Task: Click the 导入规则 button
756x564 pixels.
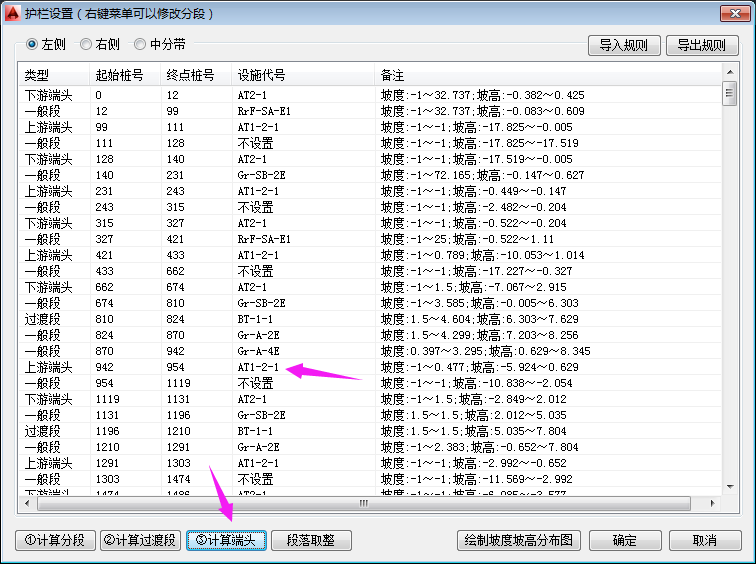Action: click(623, 45)
